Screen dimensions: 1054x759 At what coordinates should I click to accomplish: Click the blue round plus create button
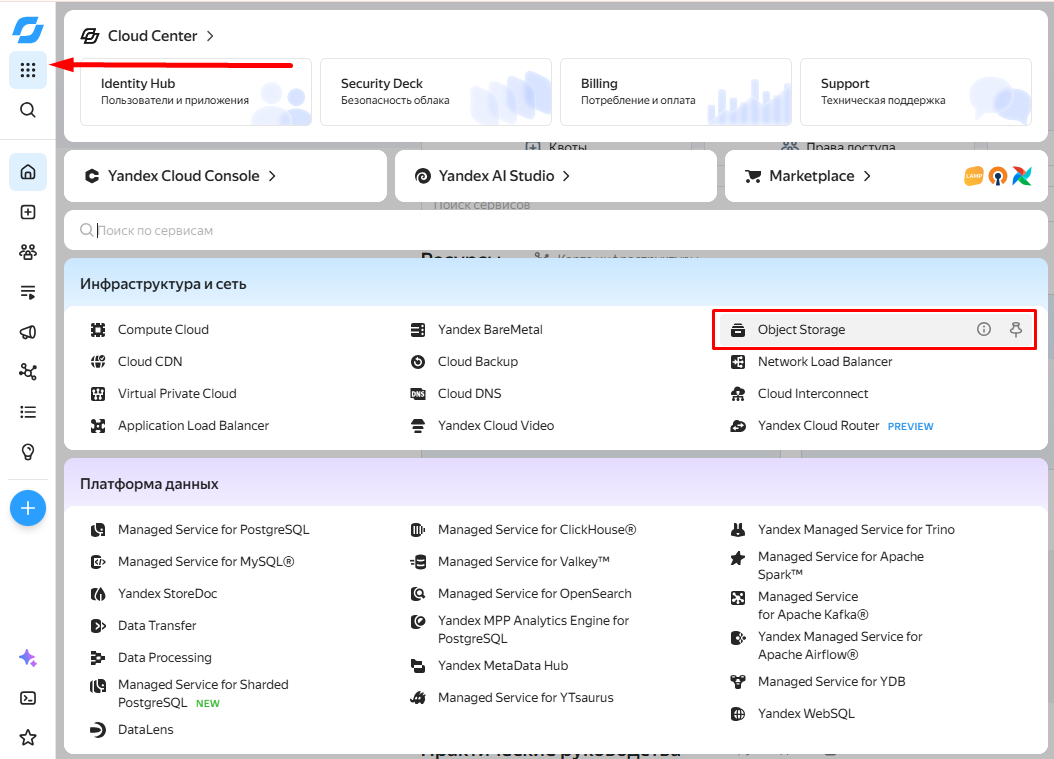(28, 508)
